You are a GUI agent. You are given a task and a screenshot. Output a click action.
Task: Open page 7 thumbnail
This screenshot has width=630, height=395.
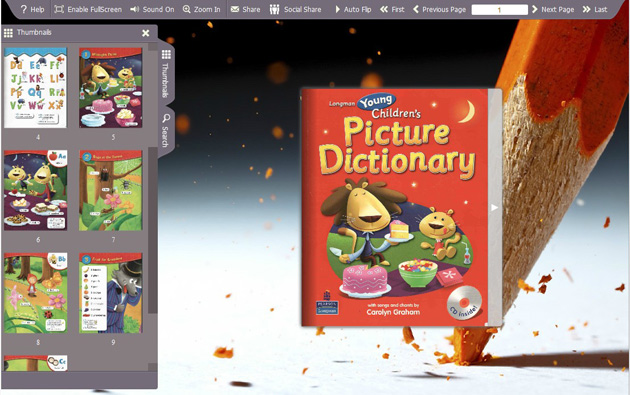(x=110, y=190)
